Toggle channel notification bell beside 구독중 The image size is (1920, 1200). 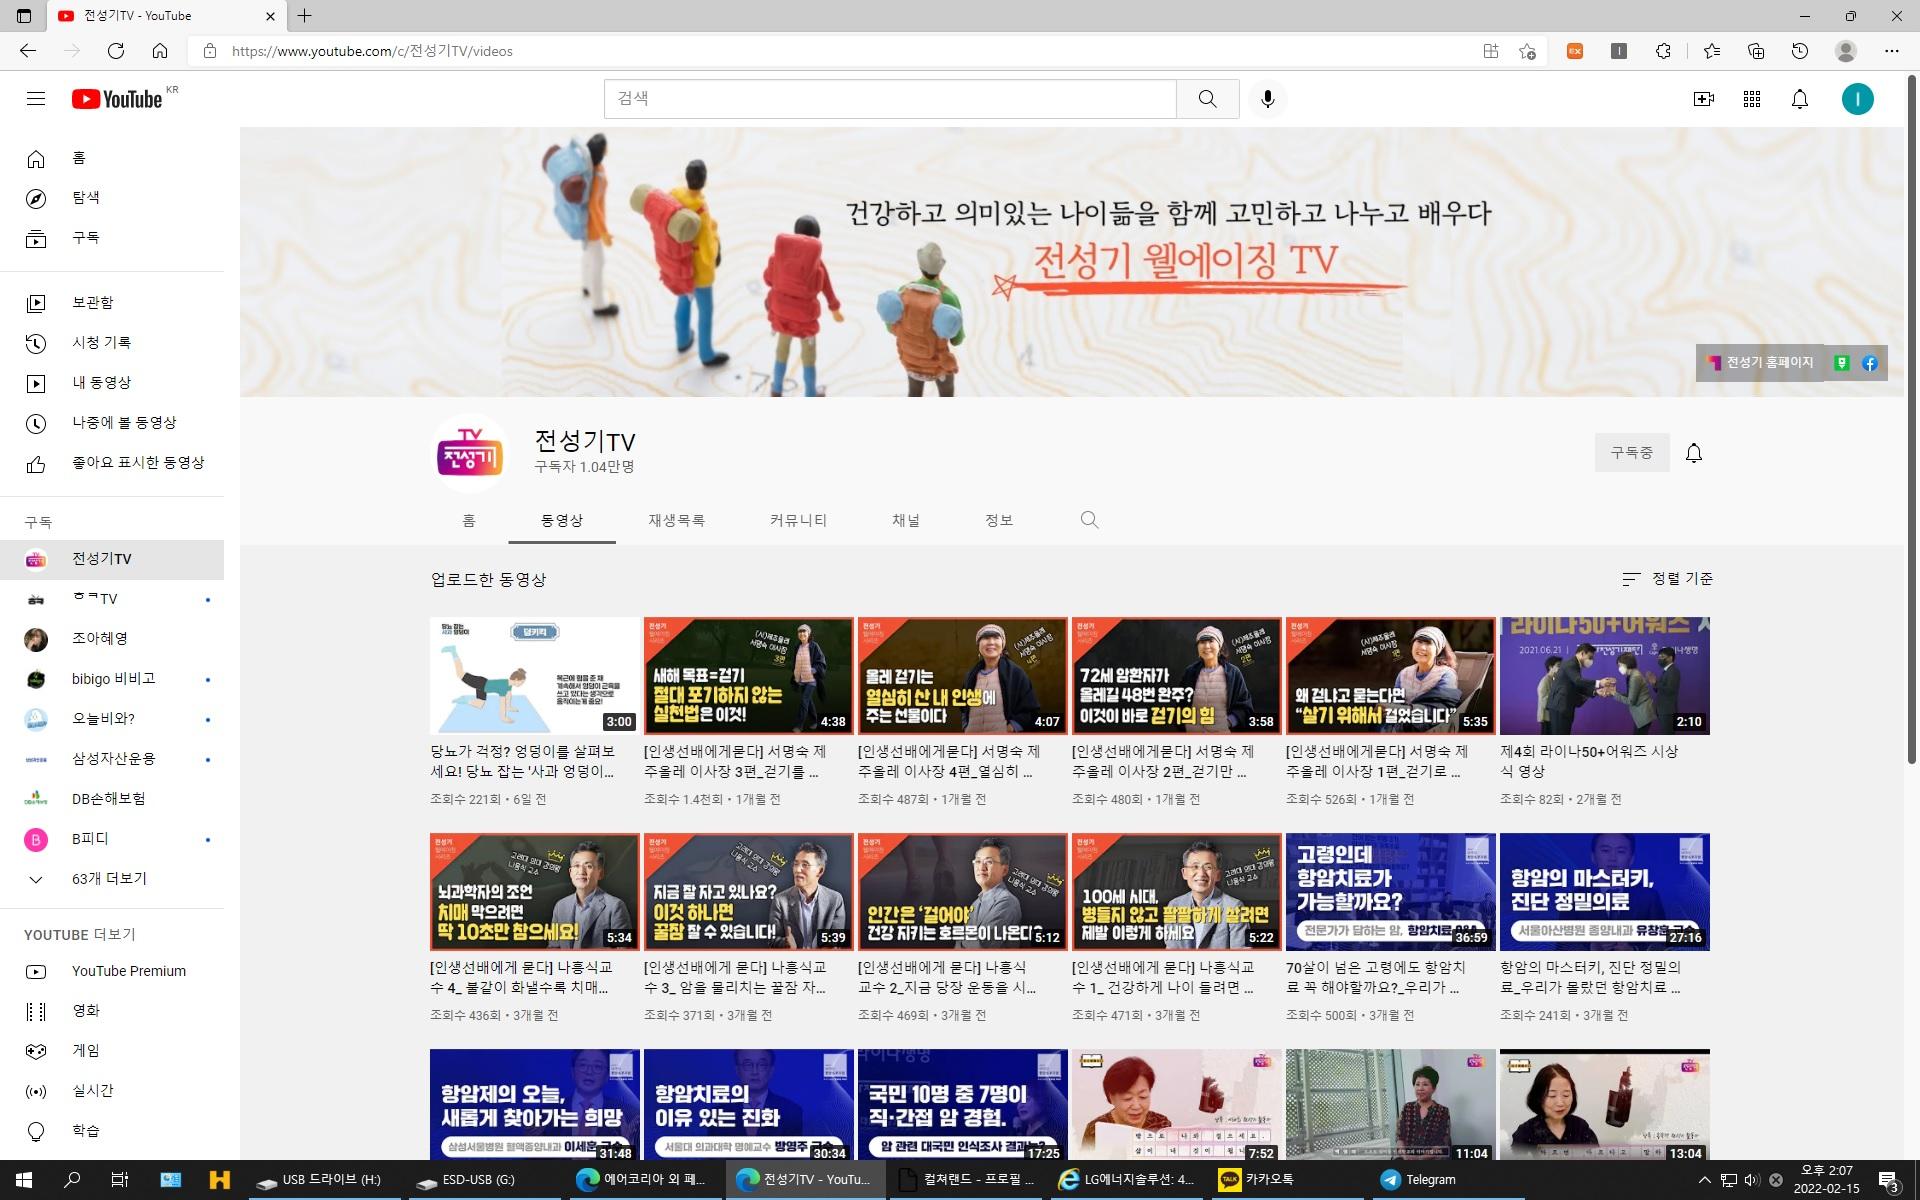click(1694, 453)
